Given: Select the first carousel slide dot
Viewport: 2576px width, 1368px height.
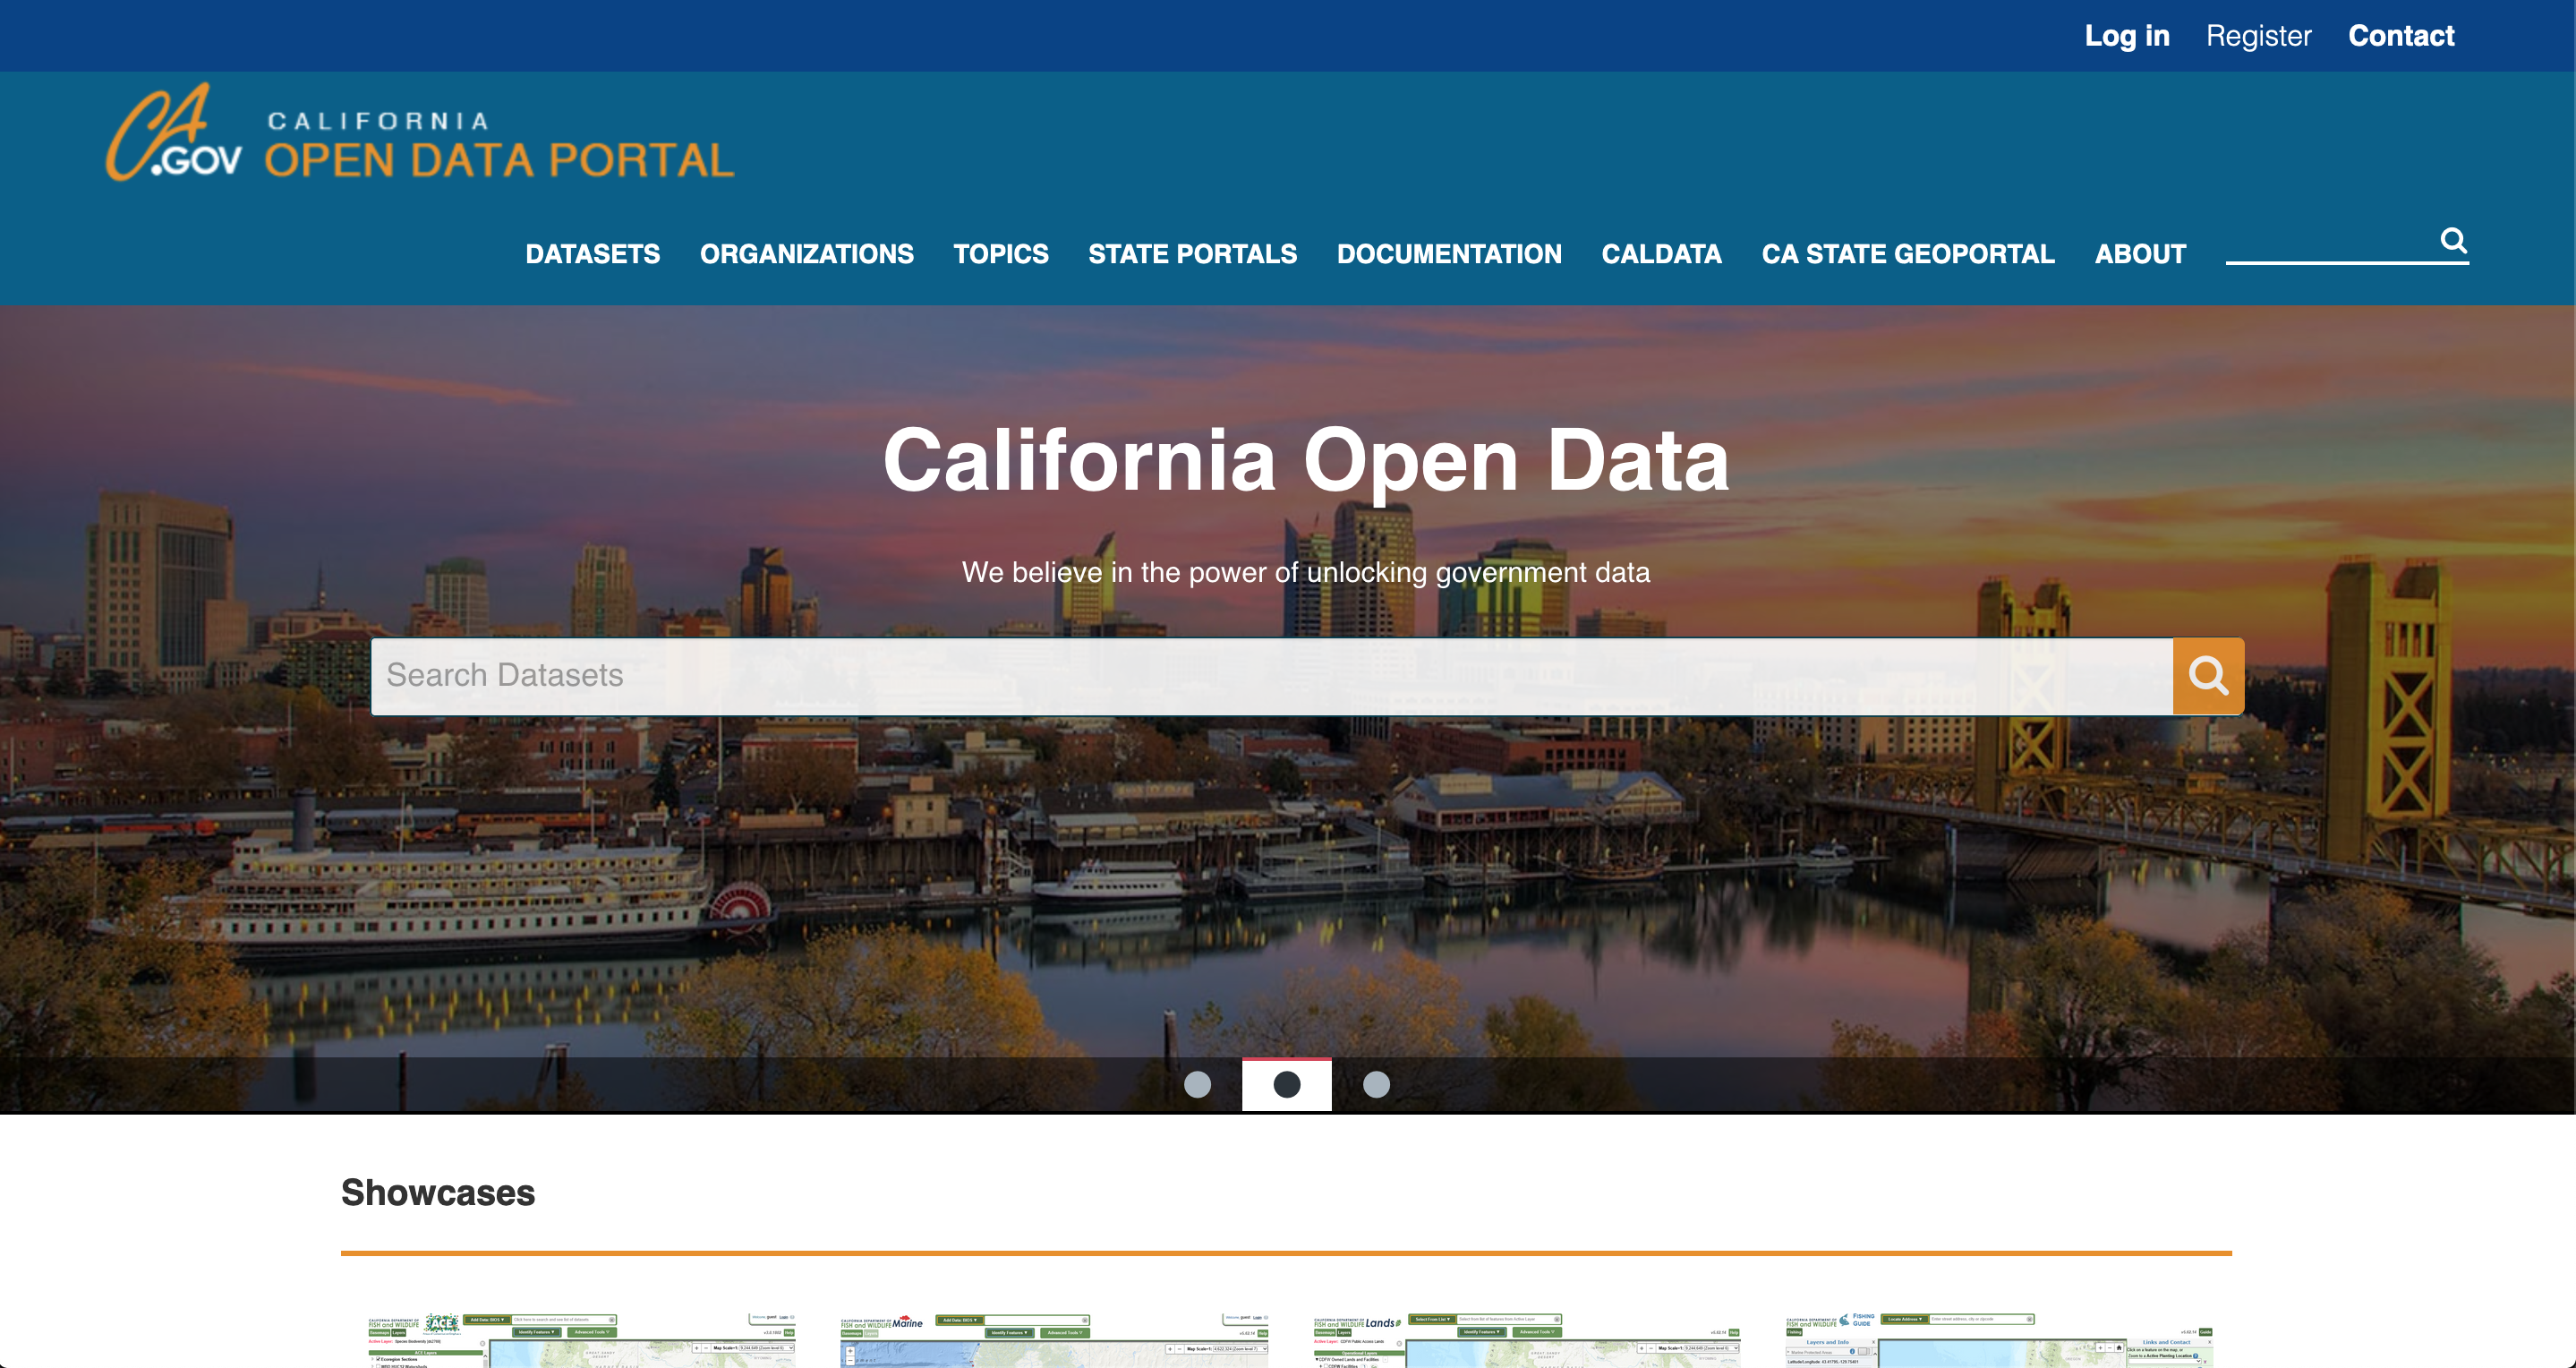Looking at the screenshot, I should coord(1197,1084).
